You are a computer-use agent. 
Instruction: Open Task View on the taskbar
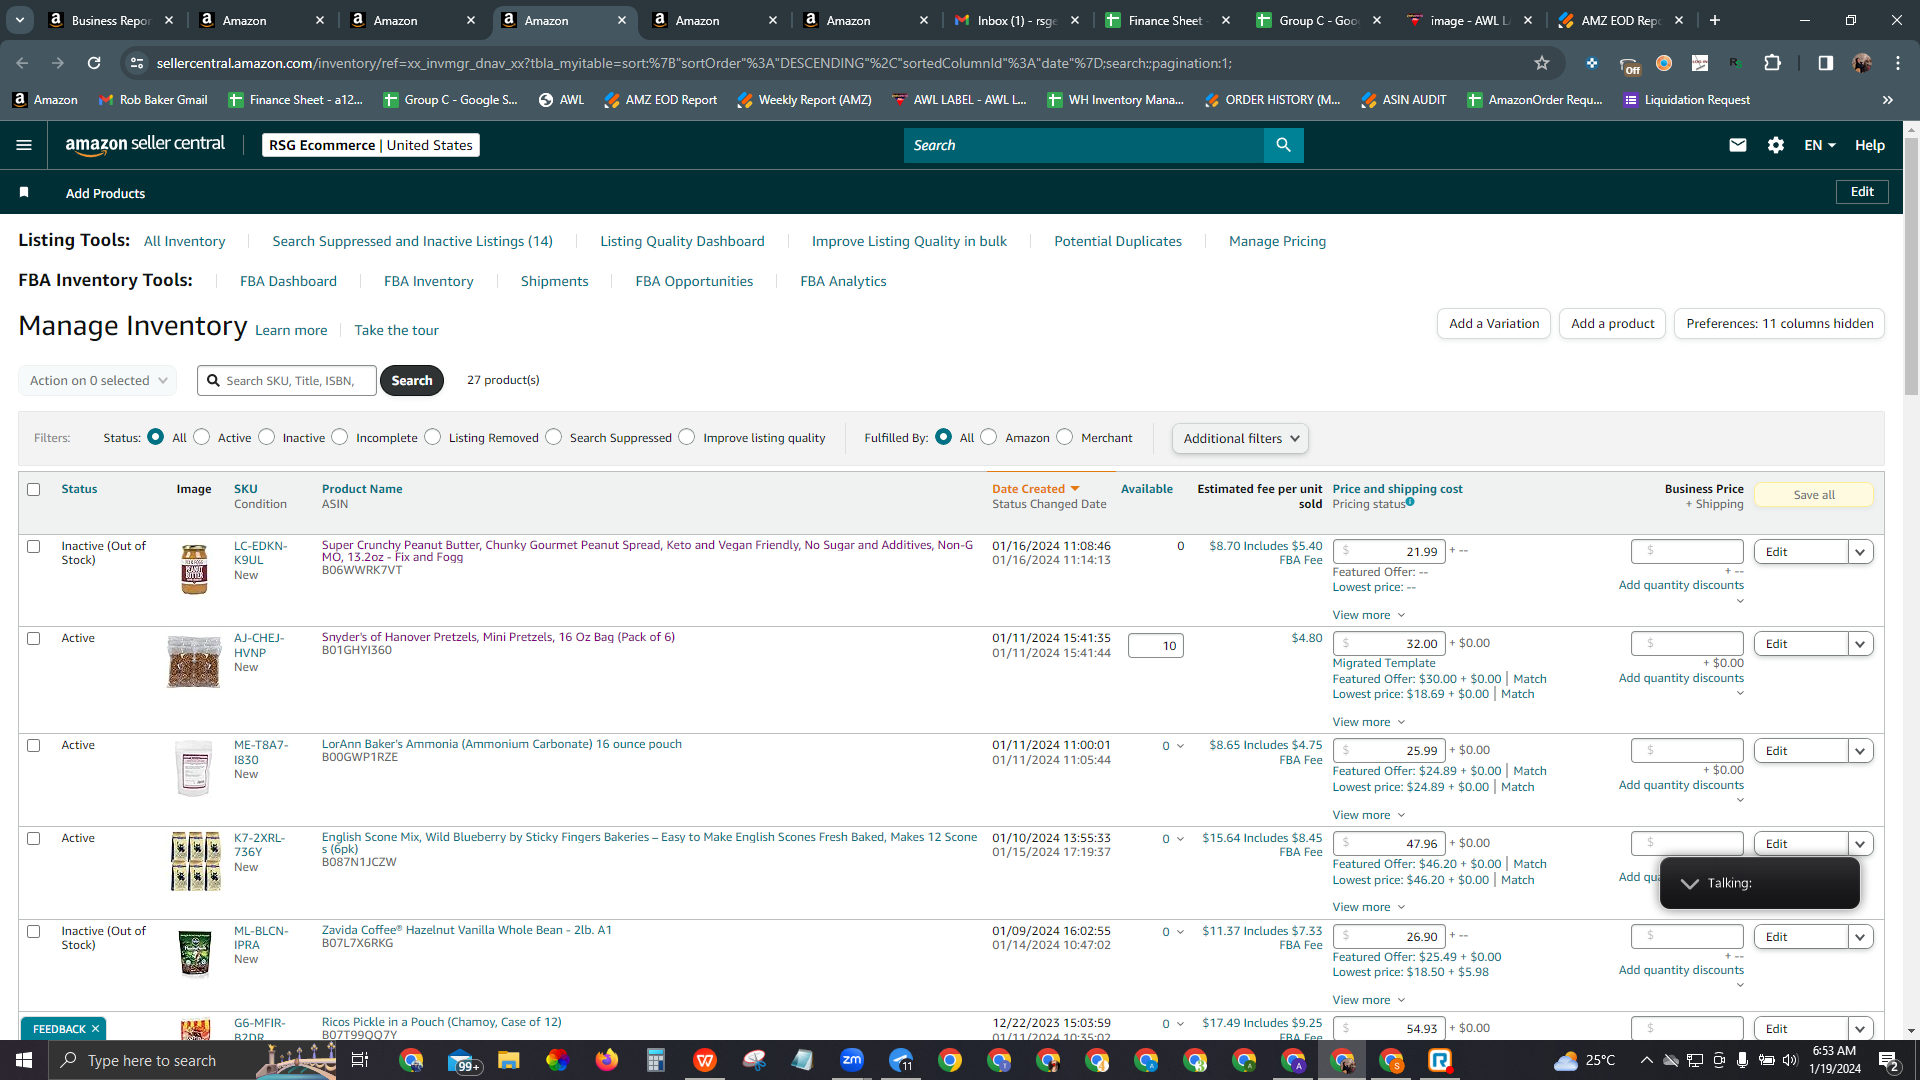pyautogui.click(x=360, y=1060)
